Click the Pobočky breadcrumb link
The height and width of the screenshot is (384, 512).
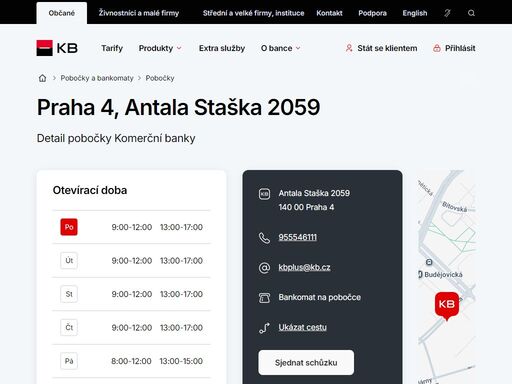(160, 78)
